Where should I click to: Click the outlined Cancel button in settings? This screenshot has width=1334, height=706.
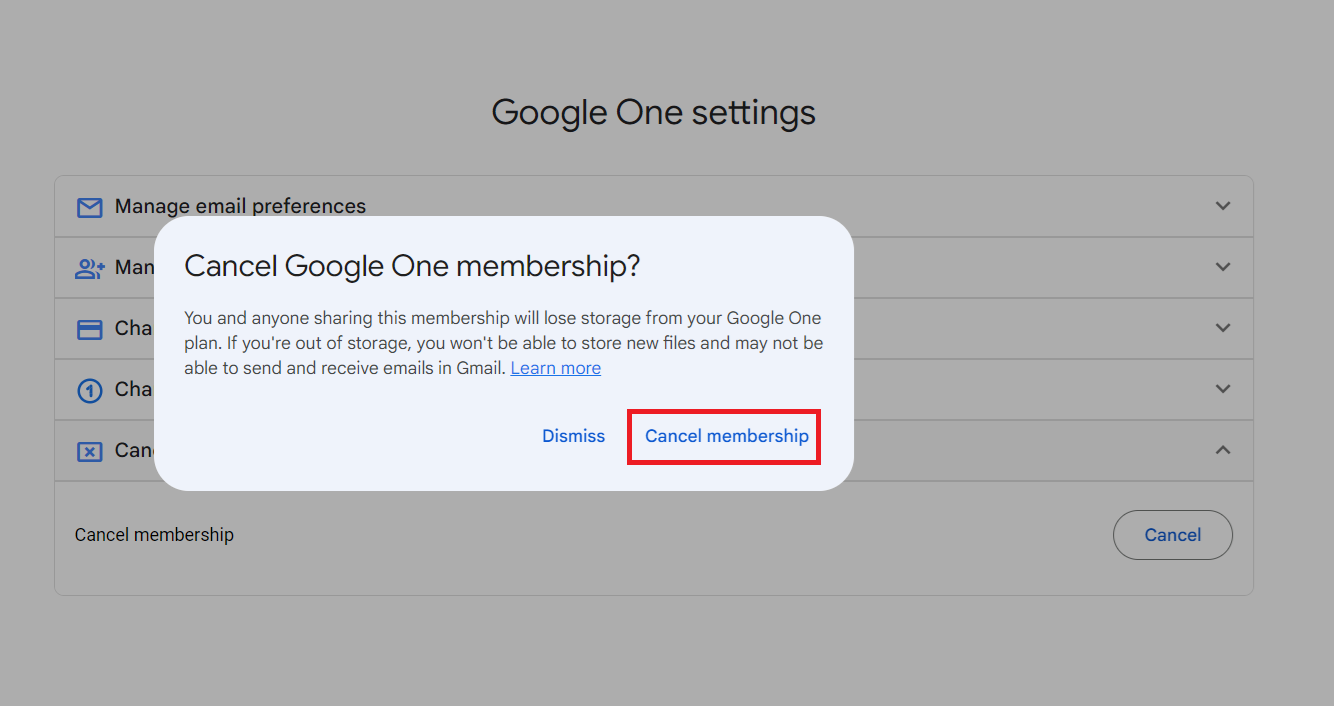[1172, 535]
